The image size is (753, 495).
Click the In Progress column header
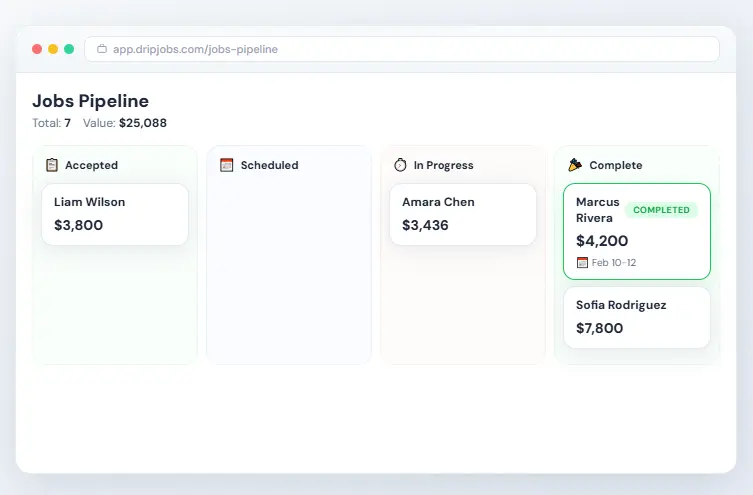click(443, 165)
